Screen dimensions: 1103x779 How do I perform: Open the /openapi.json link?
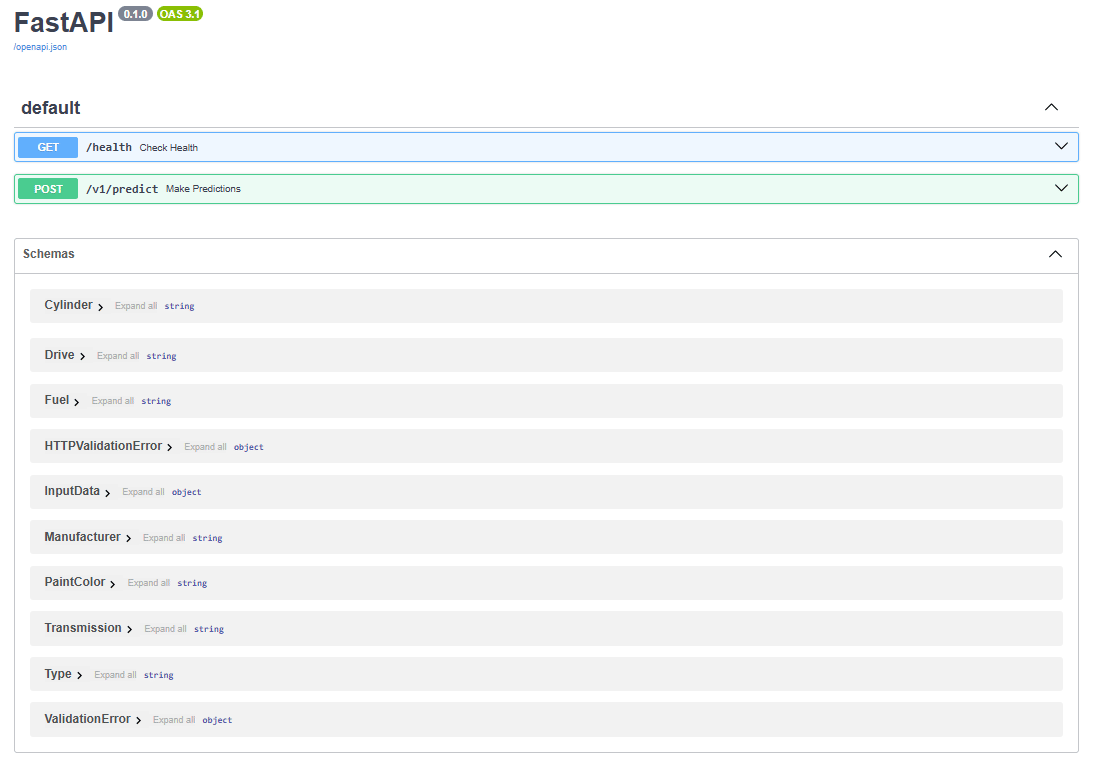[40, 47]
